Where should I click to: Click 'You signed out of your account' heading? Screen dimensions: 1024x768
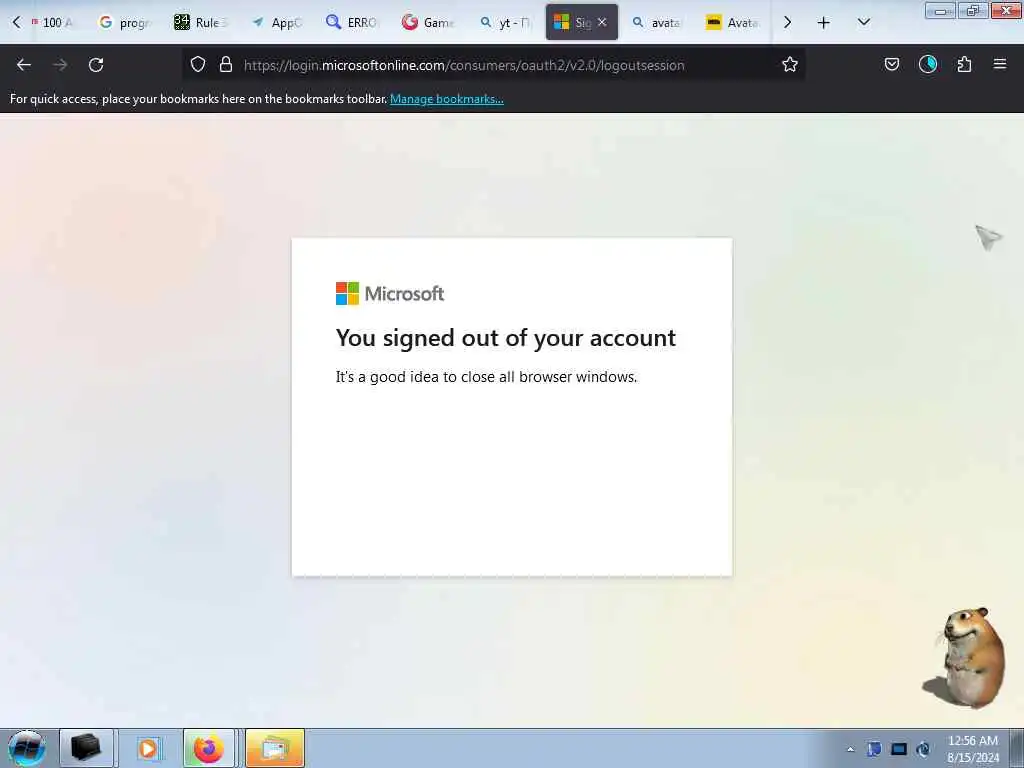point(505,338)
